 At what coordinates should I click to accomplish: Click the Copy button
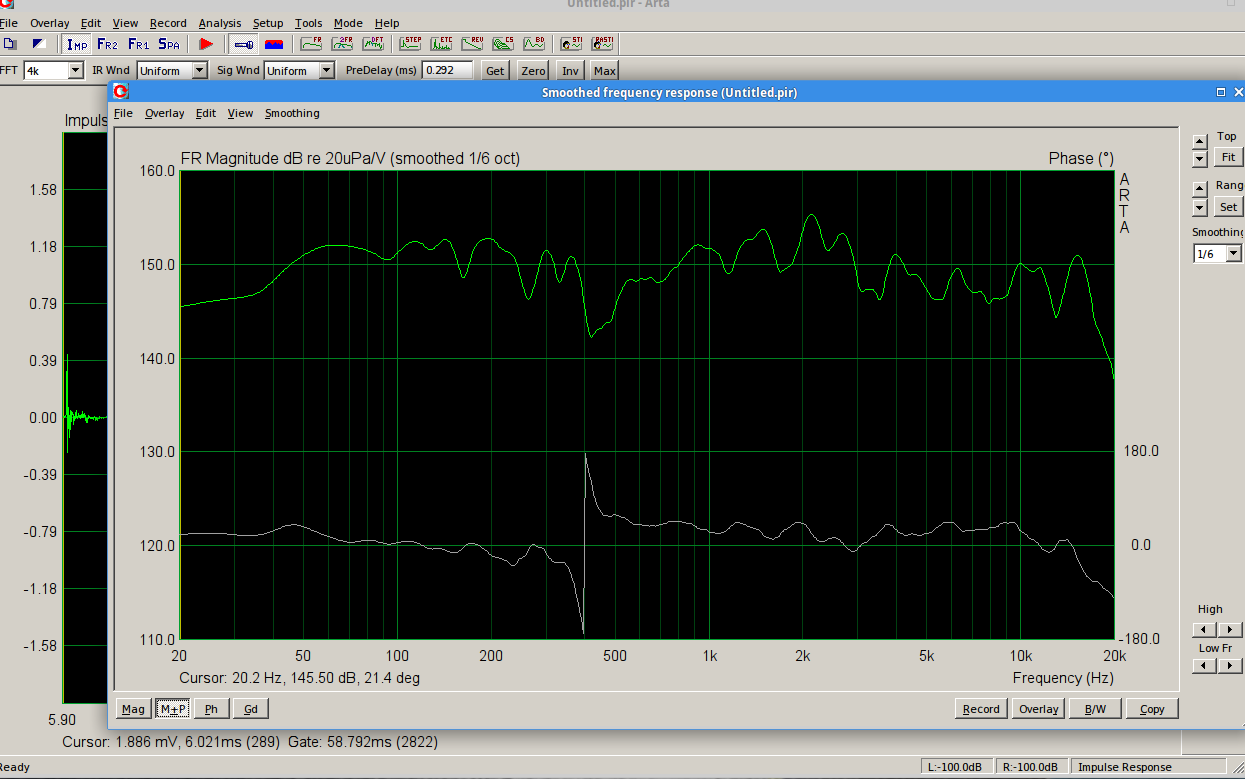click(x=1152, y=709)
